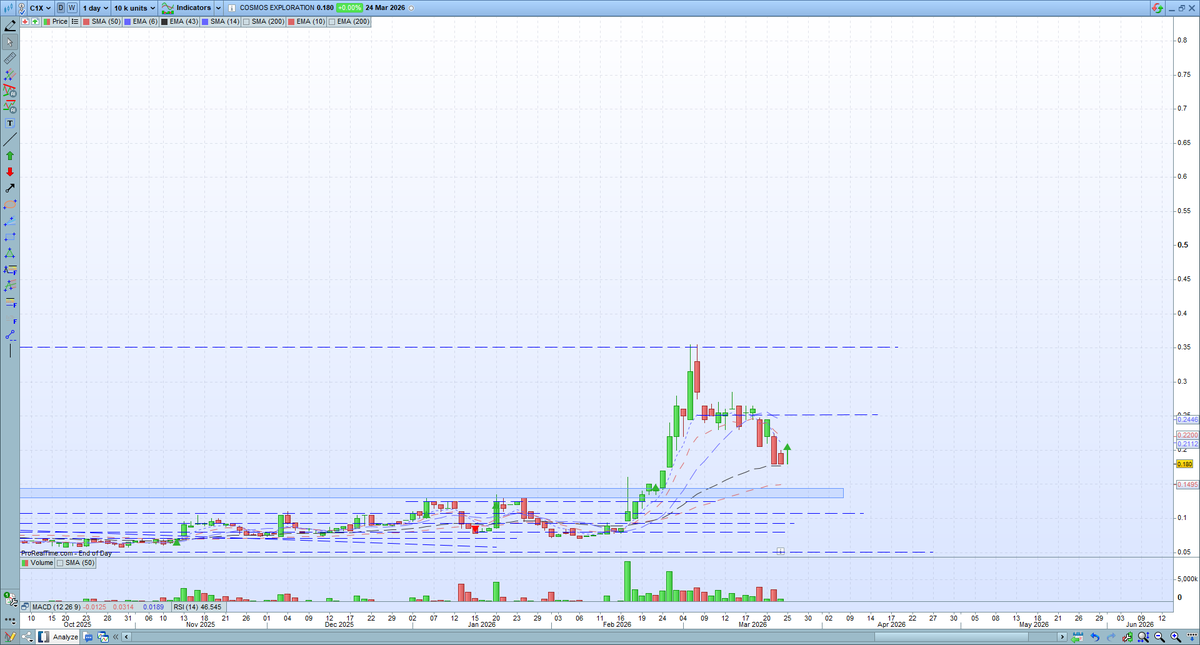Screen dimensions: 1200x645
Task: Click the EMA (43) black color swatch
Action: click(x=164, y=21)
